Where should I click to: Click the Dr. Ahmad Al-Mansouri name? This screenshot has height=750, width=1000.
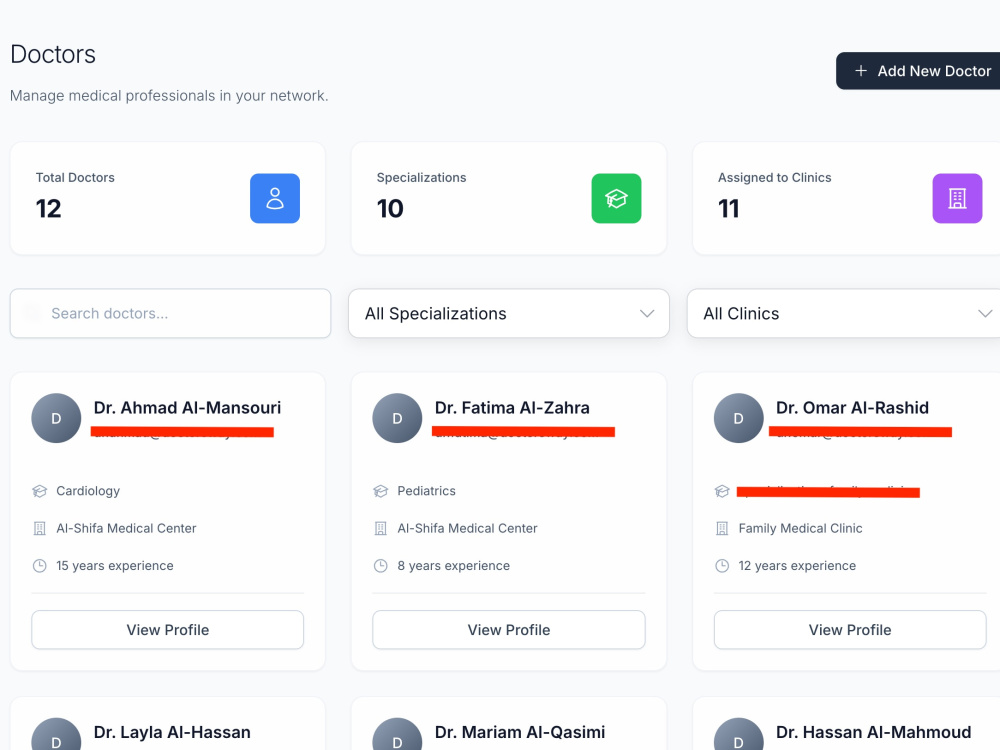coord(188,408)
